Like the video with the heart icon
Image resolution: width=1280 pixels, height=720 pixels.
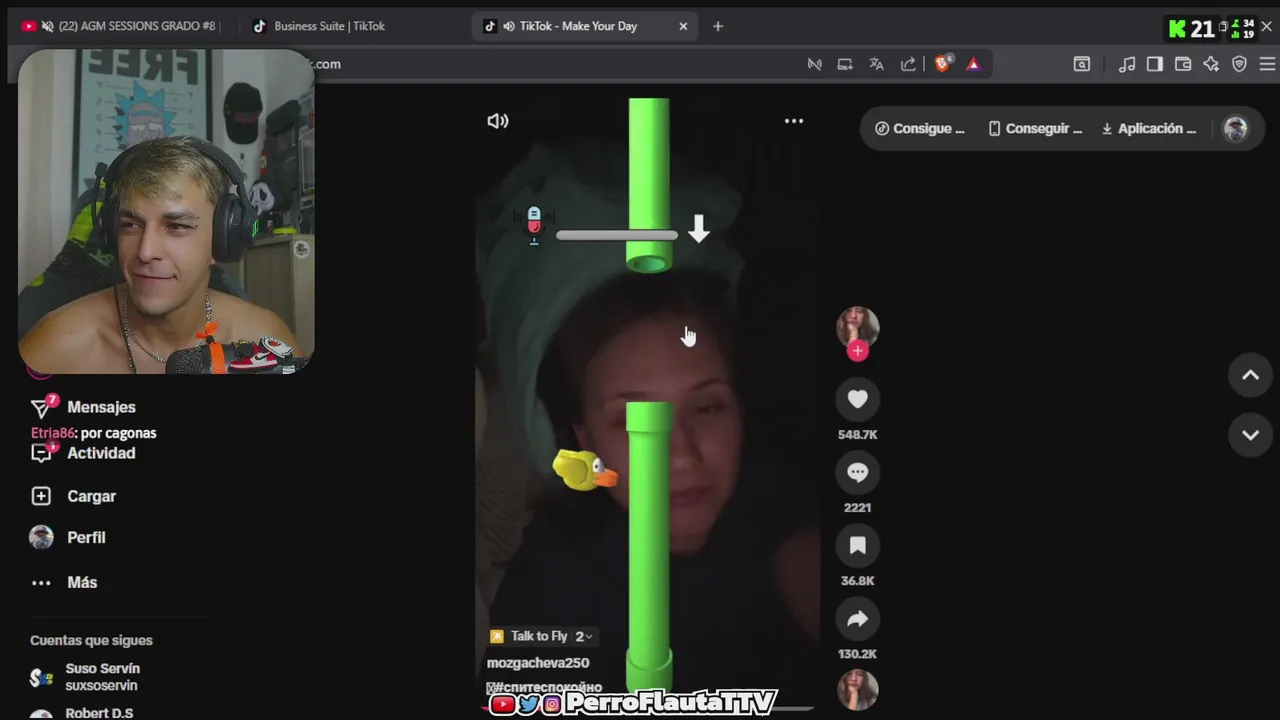857,399
